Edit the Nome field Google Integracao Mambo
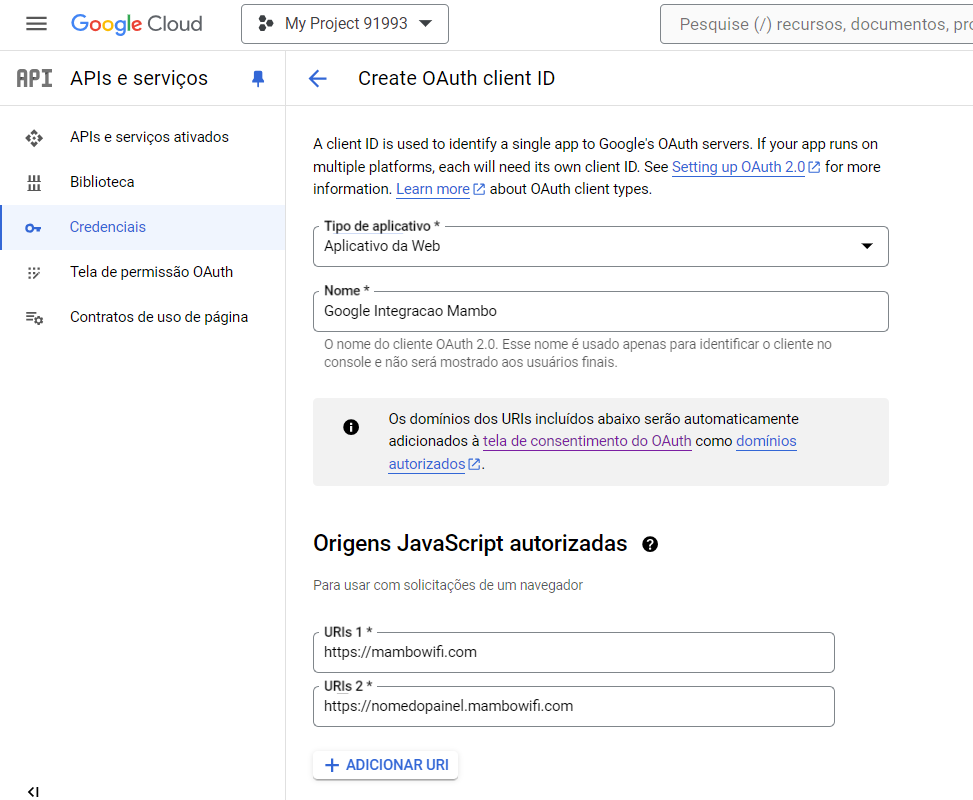The width and height of the screenshot is (973, 800). pyautogui.click(x=601, y=311)
